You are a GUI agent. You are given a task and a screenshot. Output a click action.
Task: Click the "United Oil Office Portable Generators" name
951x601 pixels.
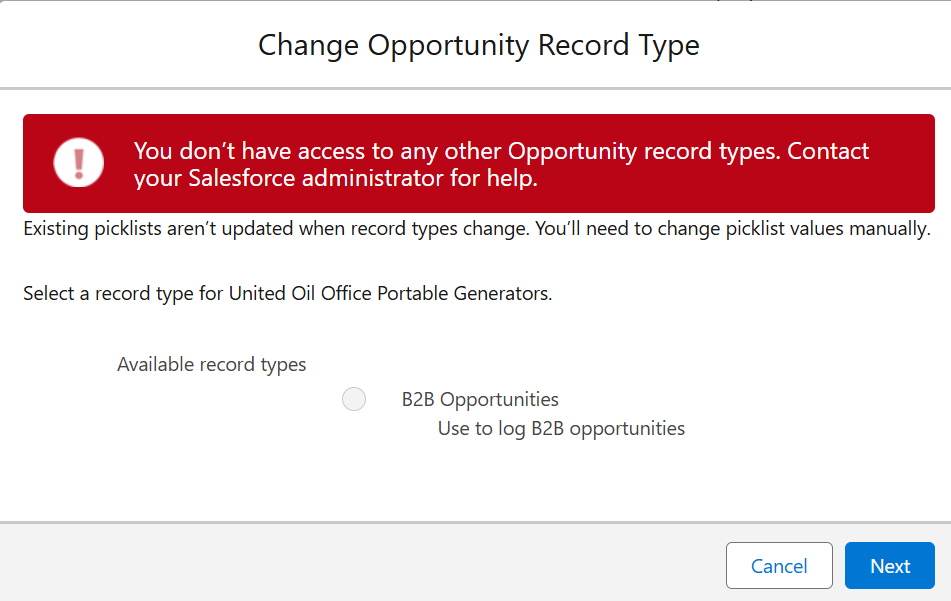[390, 294]
